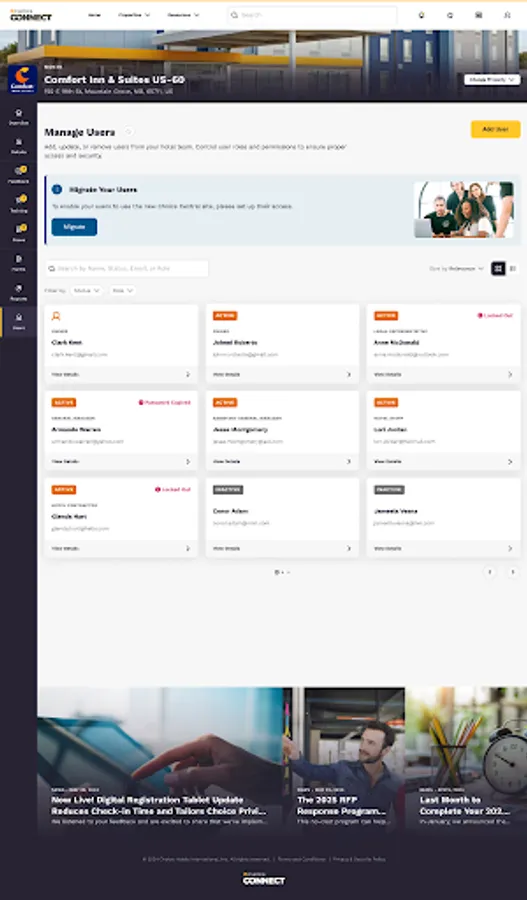Open Anne McDonald card arrow
527x900 pixels.
point(510,374)
